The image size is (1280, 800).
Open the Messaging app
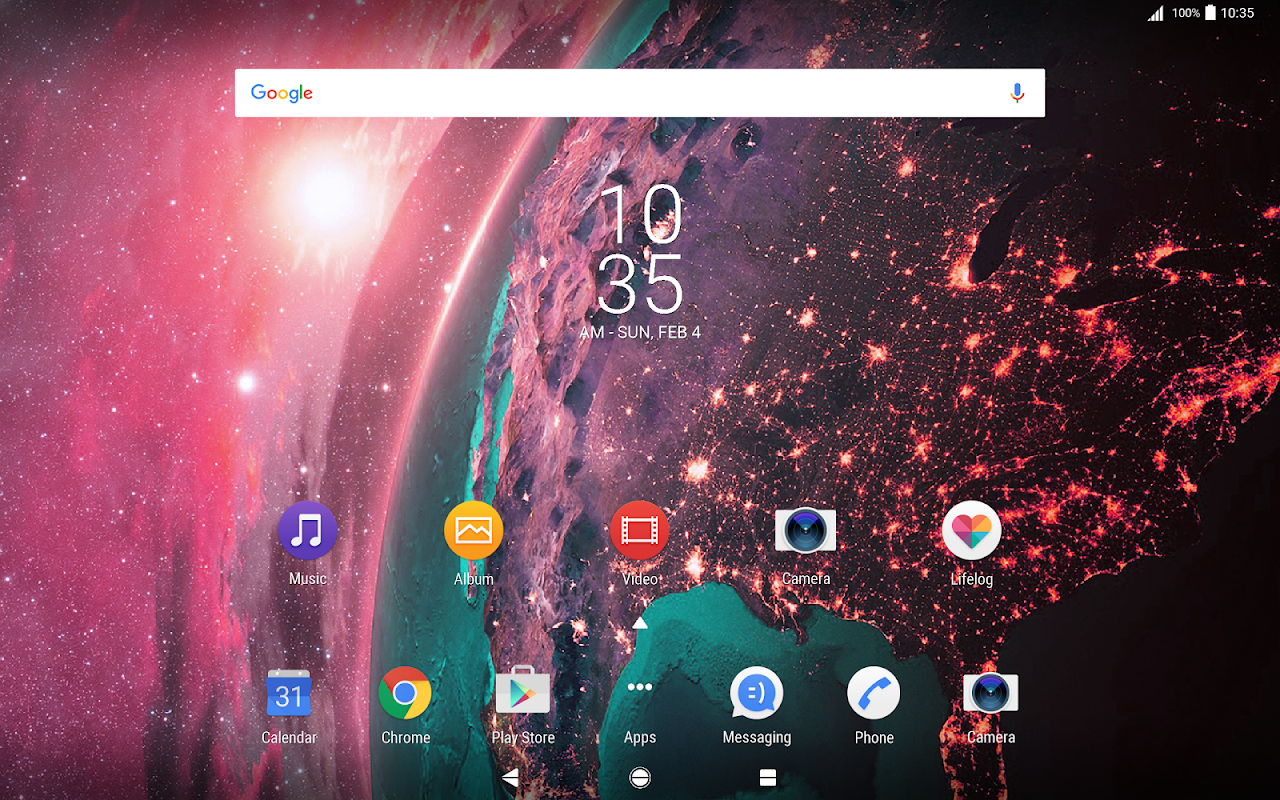coord(757,693)
